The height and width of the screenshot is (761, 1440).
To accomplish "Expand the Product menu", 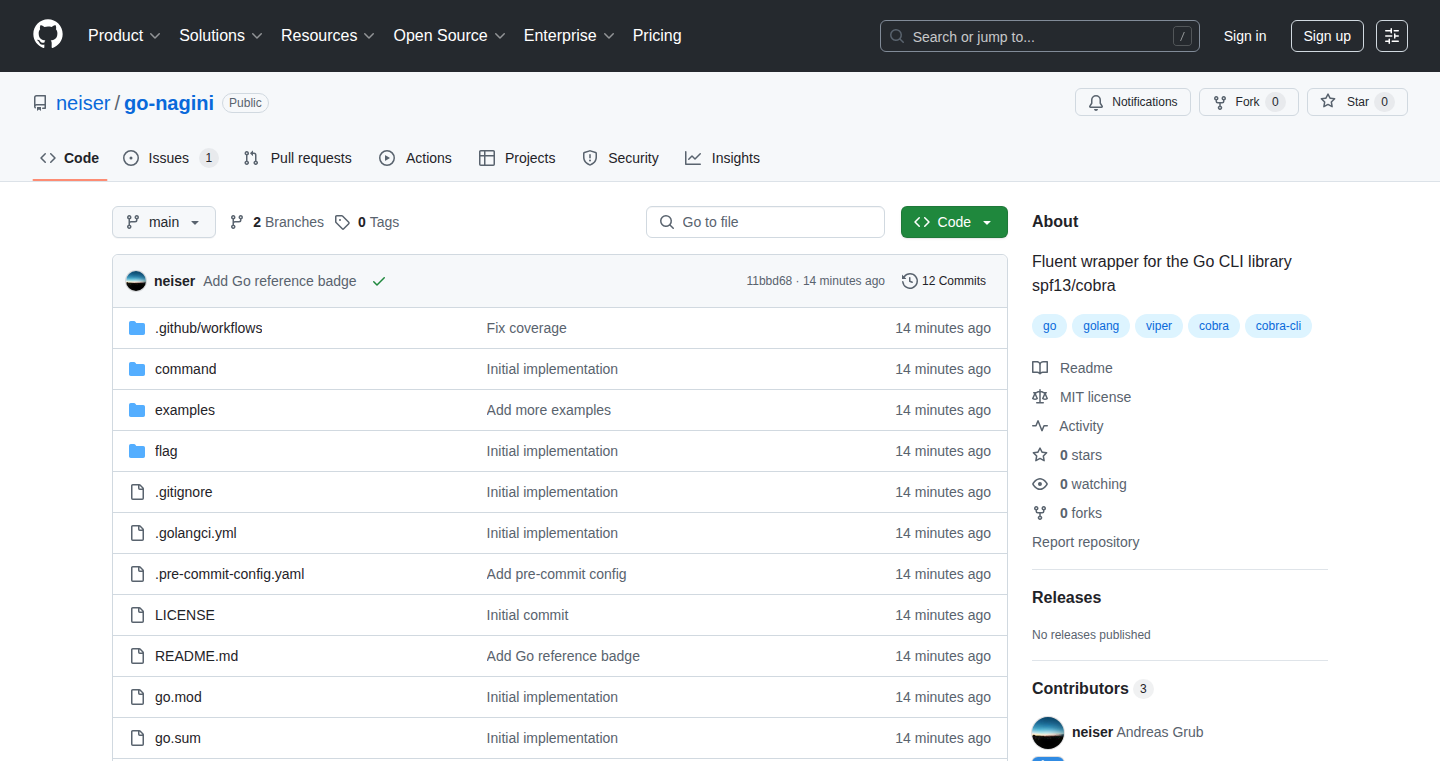I will point(124,35).
